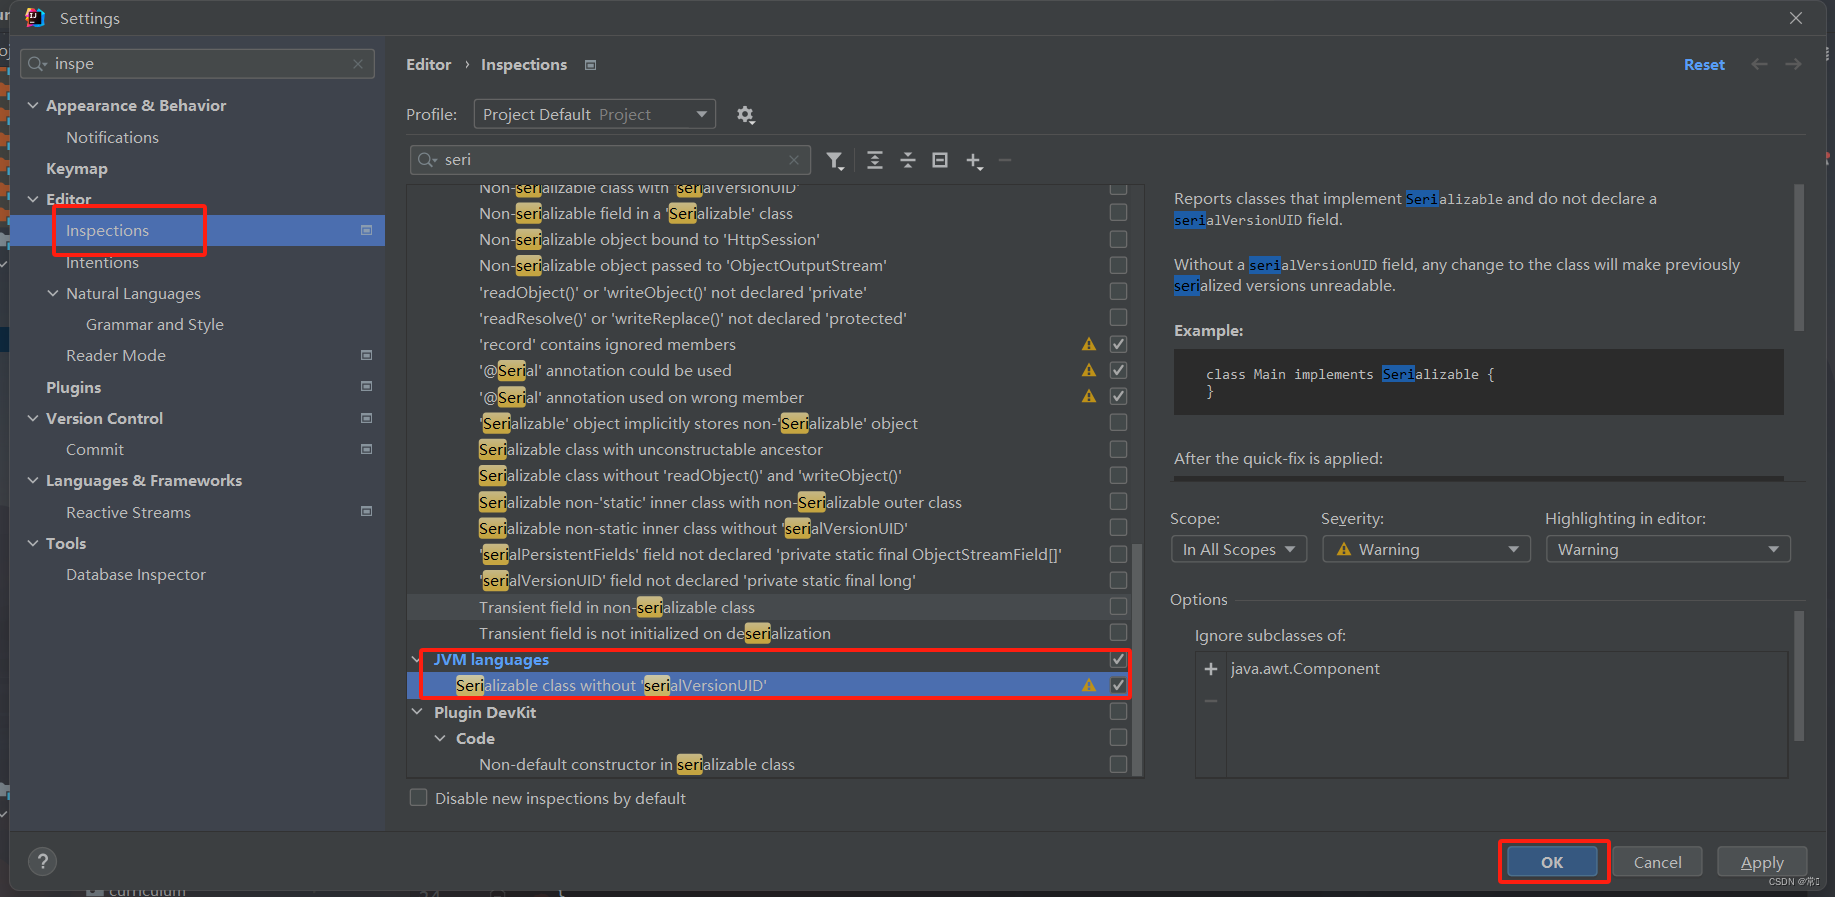
Task: Select the java.awt.Component entry in Options
Action: (x=1305, y=669)
